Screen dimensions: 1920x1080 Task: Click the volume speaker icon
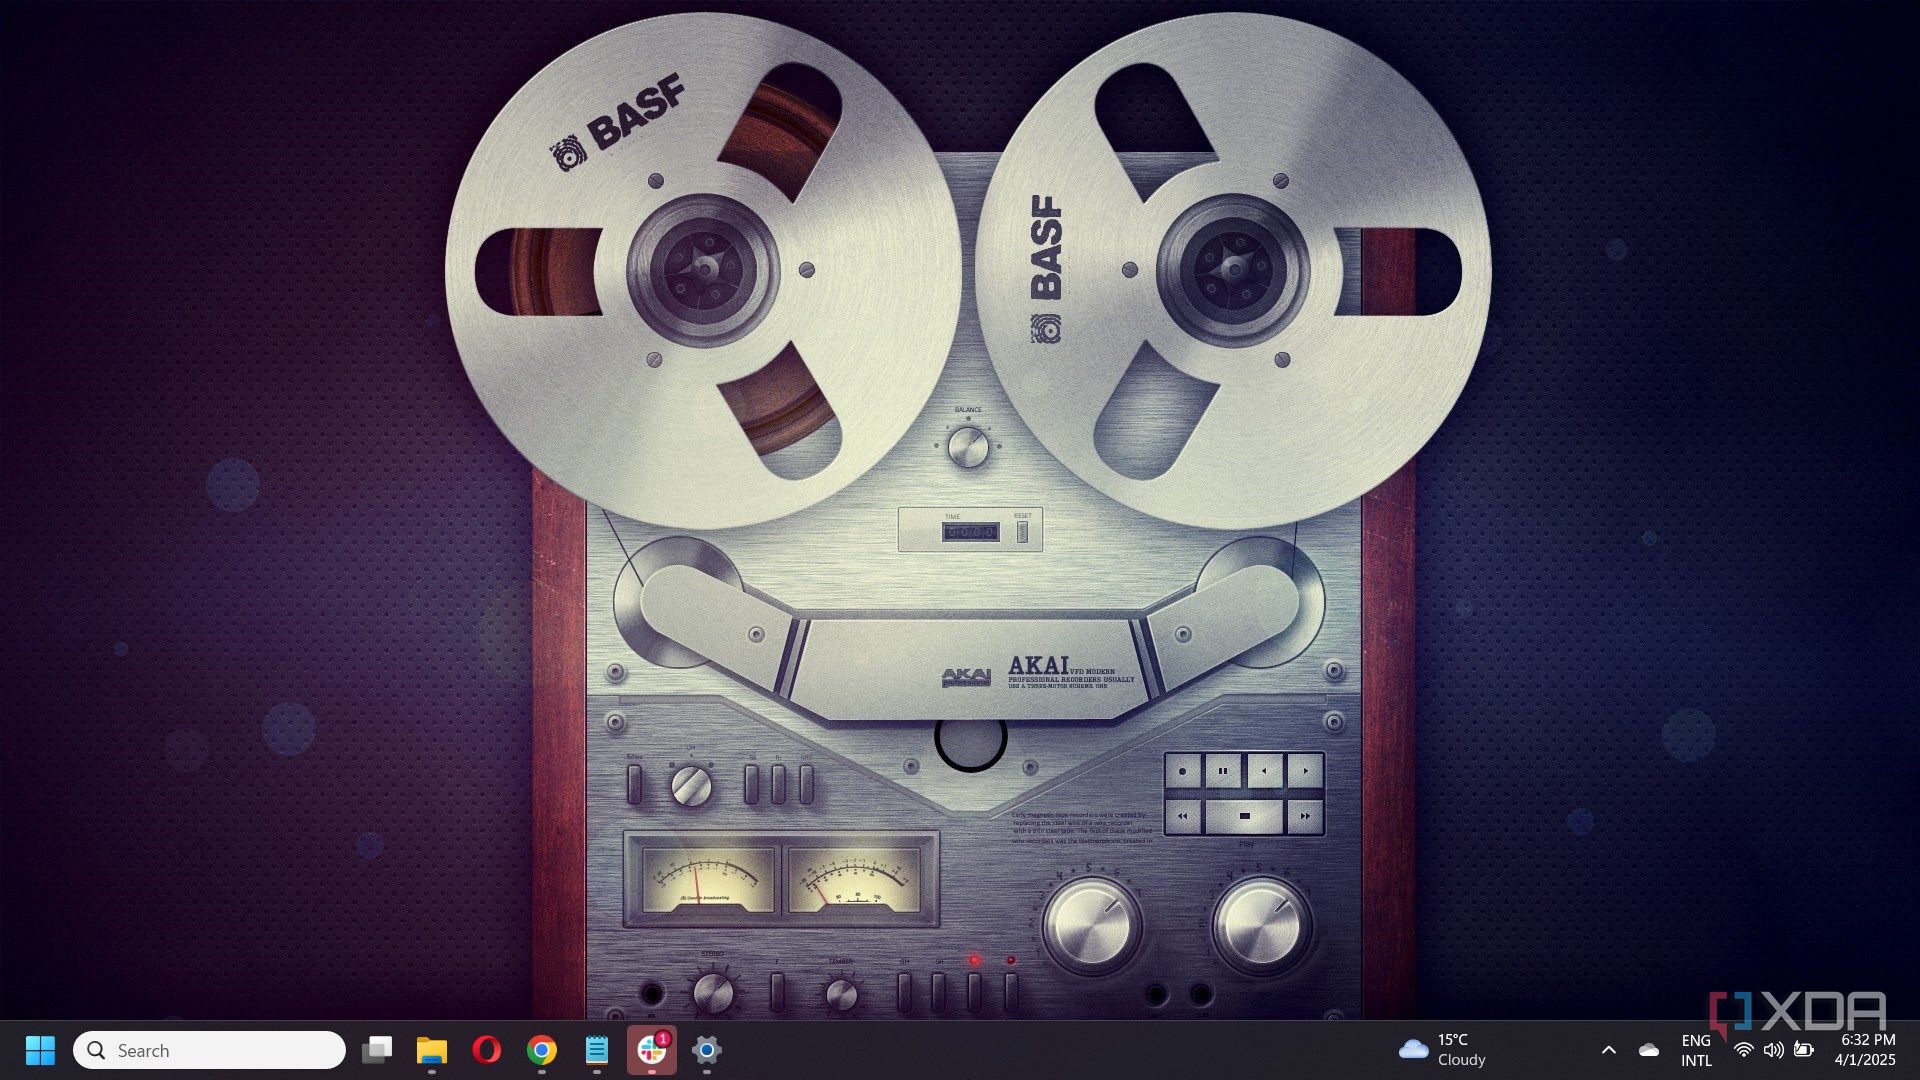point(1774,1050)
